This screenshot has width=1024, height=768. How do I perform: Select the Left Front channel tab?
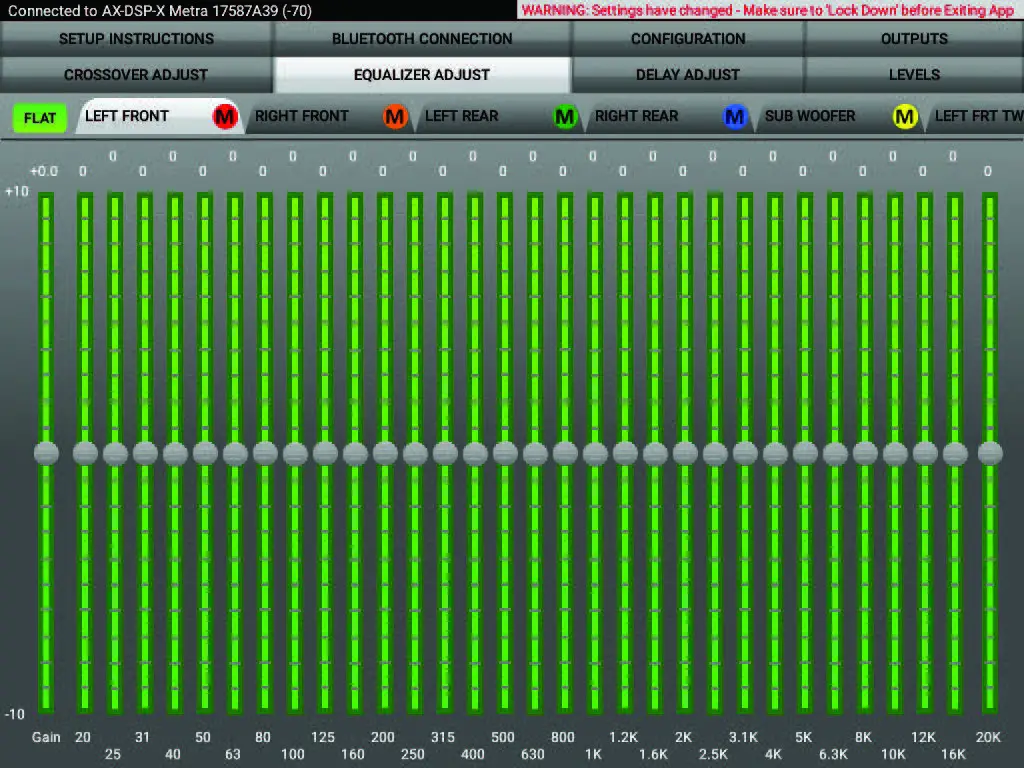pos(160,116)
